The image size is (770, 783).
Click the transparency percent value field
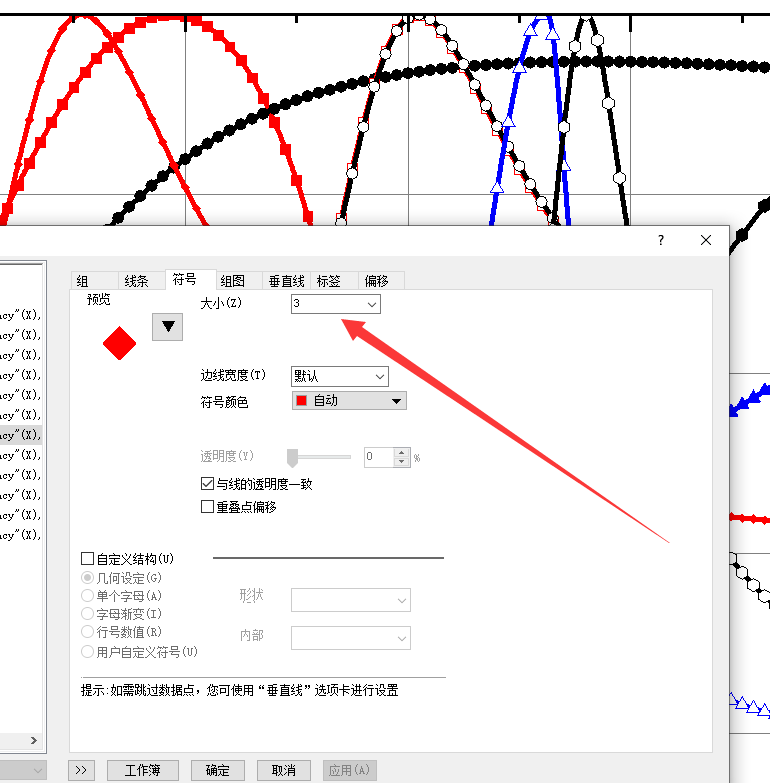[379, 457]
